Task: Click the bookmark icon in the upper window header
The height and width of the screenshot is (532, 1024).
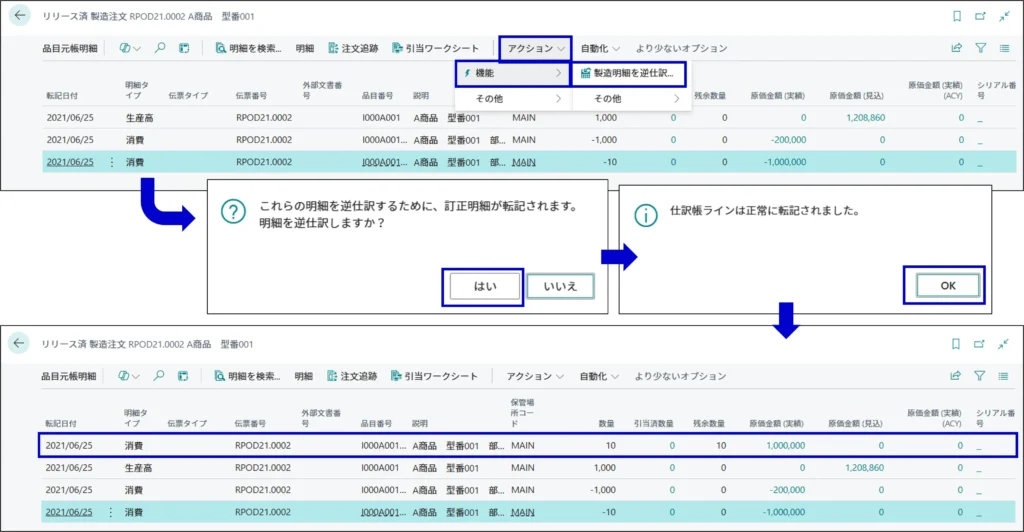Action: [x=957, y=16]
